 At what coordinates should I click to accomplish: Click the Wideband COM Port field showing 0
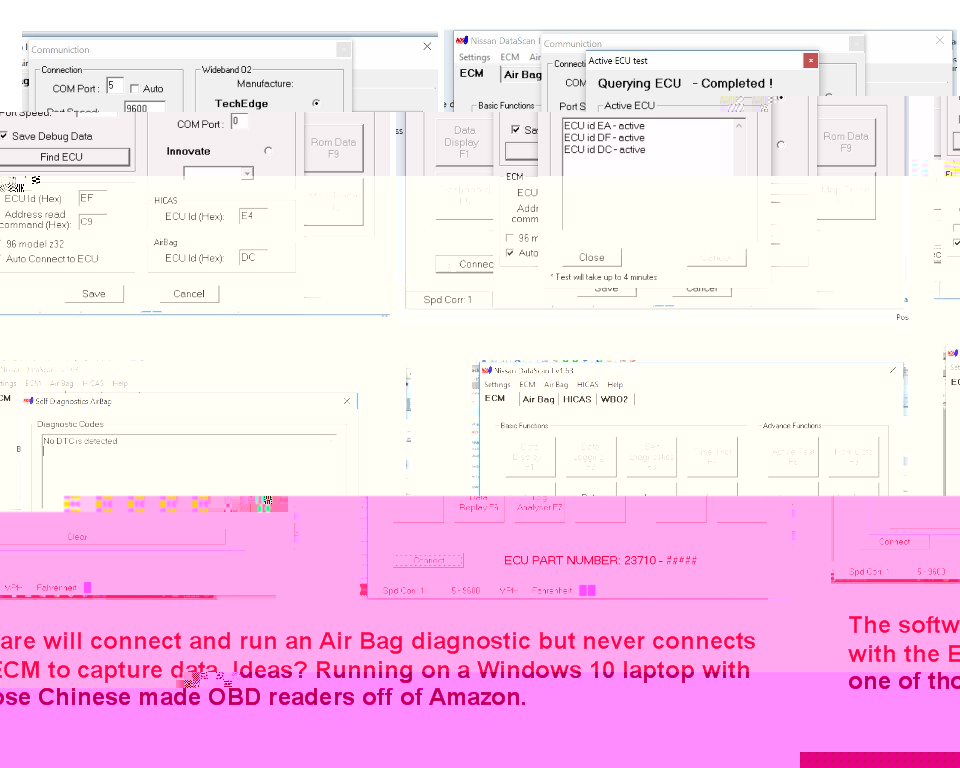click(239, 121)
